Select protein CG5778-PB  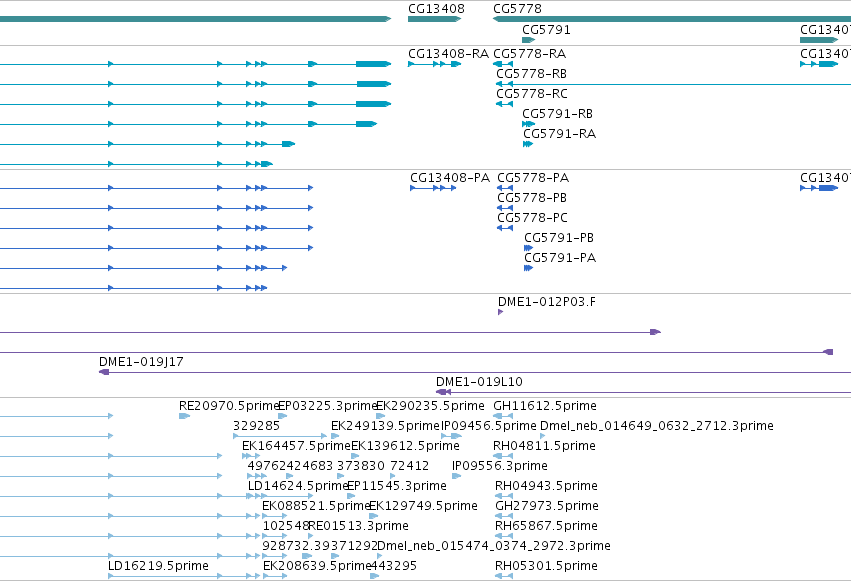point(505,208)
